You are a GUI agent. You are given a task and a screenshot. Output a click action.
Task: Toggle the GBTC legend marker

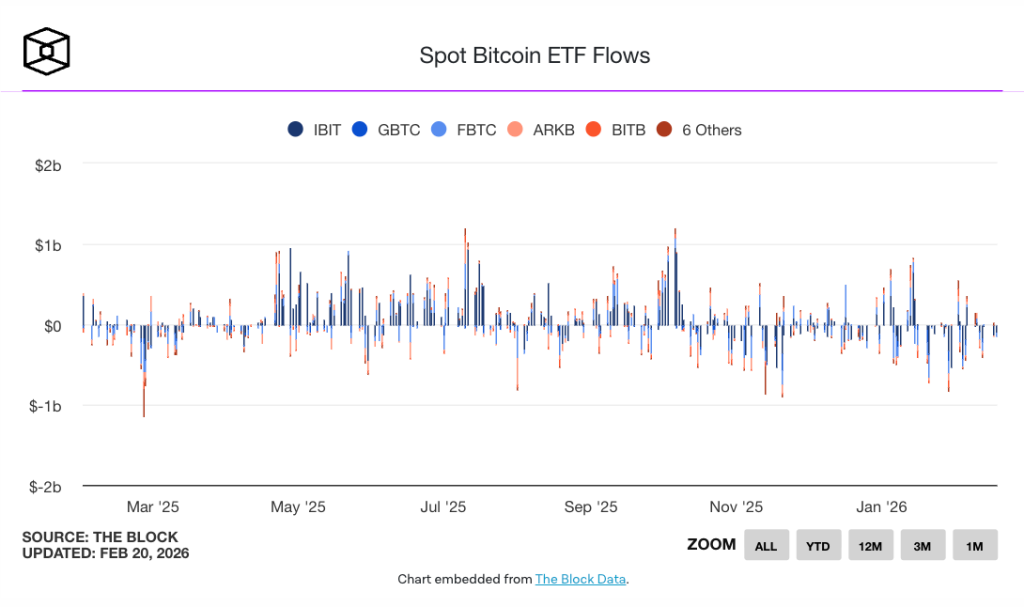tap(360, 130)
